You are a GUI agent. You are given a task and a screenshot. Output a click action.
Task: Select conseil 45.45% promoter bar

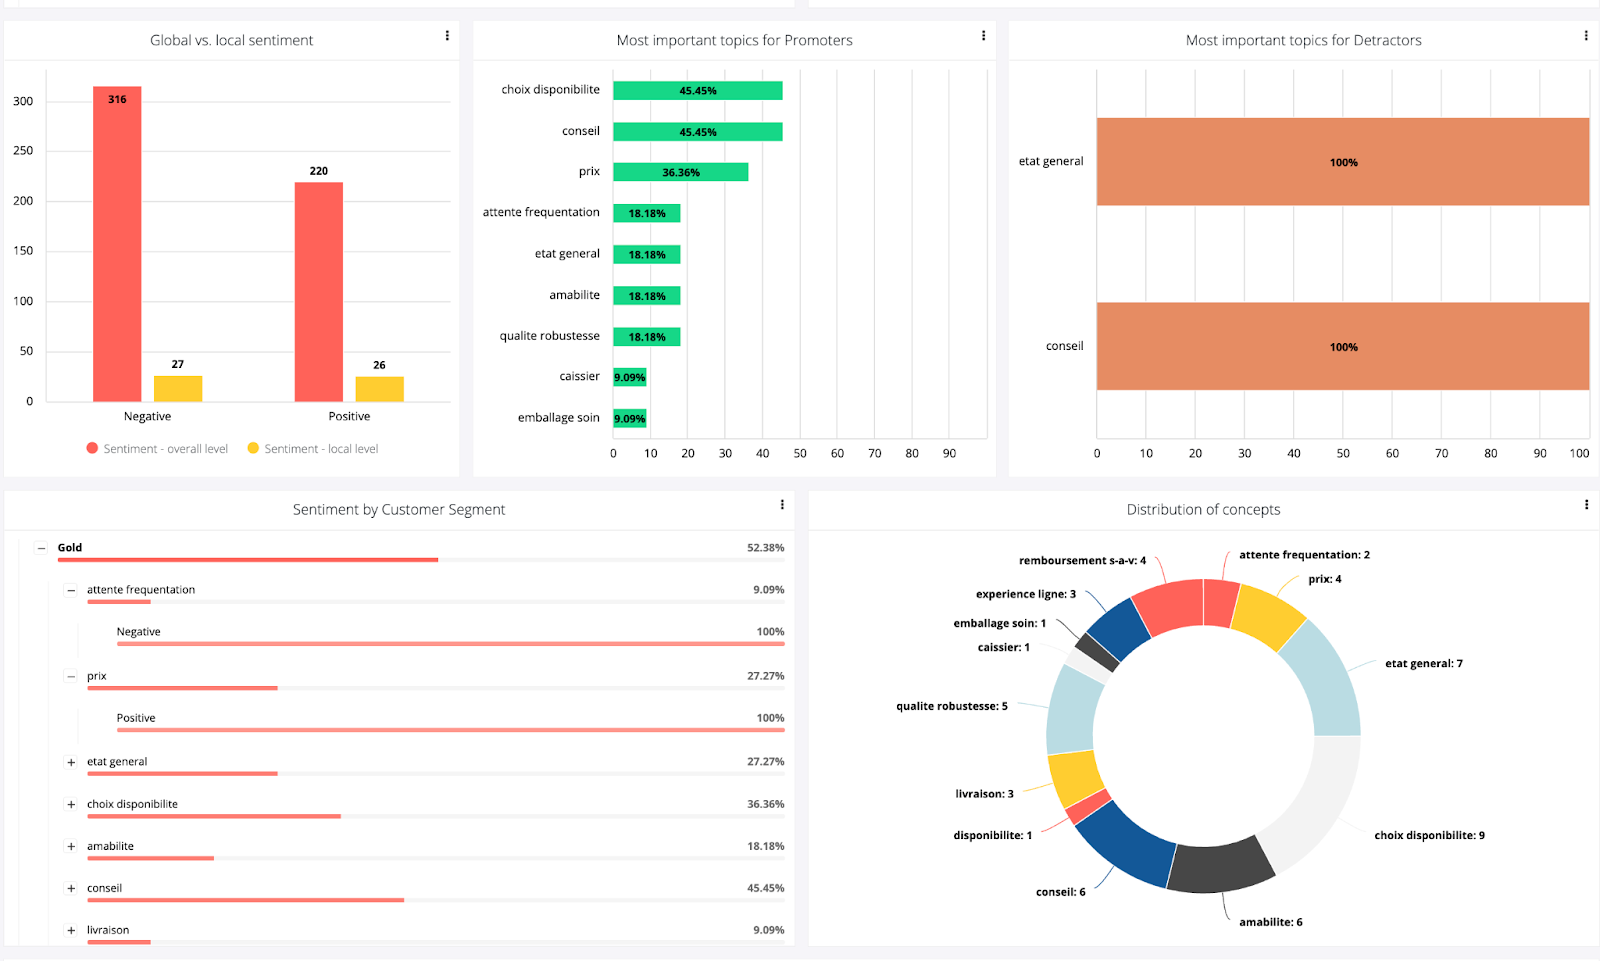pos(698,132)
